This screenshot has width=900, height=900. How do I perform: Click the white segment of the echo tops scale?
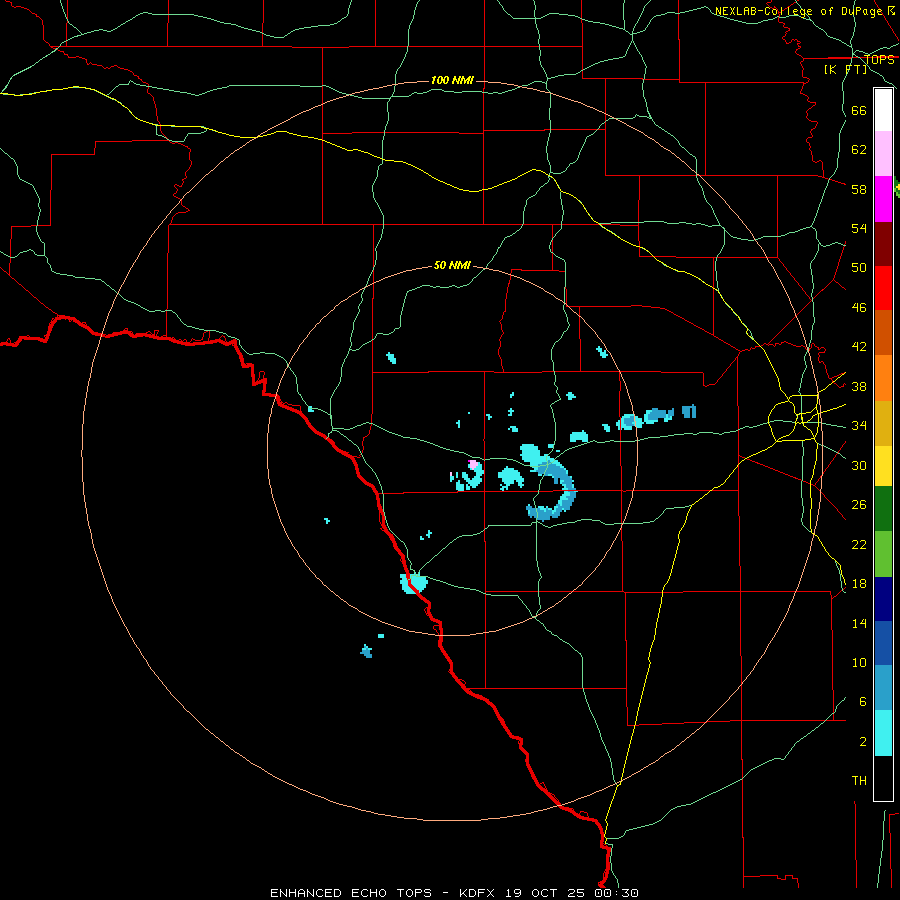[883, 110]
